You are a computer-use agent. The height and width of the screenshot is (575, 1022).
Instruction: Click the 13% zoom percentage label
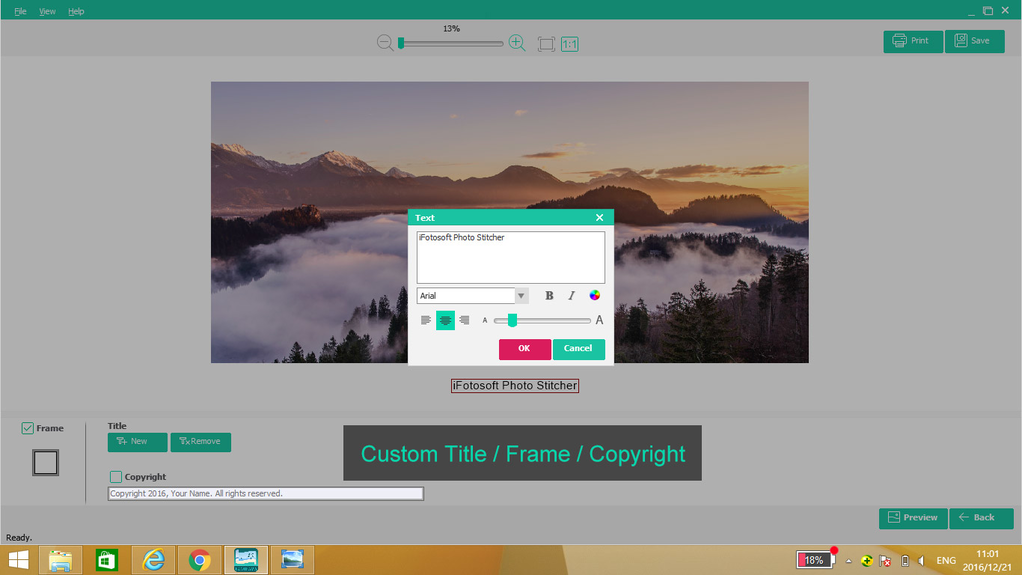[451, 29]
